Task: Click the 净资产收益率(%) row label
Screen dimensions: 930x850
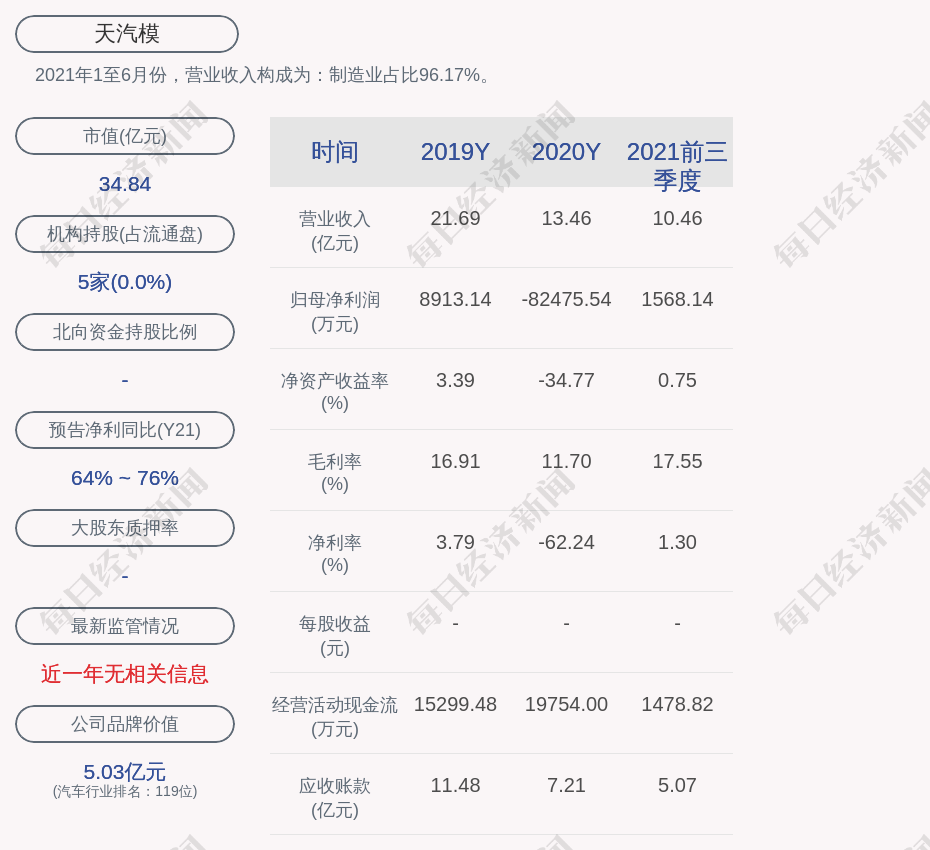Action: 335,392
